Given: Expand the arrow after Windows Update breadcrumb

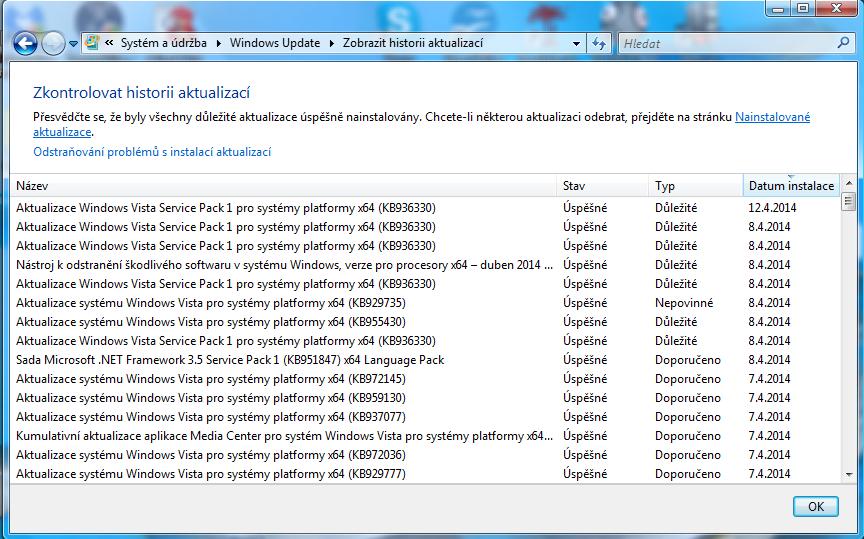Looking at the screenshot, I should pyautogui.click(x=332, y=43).
